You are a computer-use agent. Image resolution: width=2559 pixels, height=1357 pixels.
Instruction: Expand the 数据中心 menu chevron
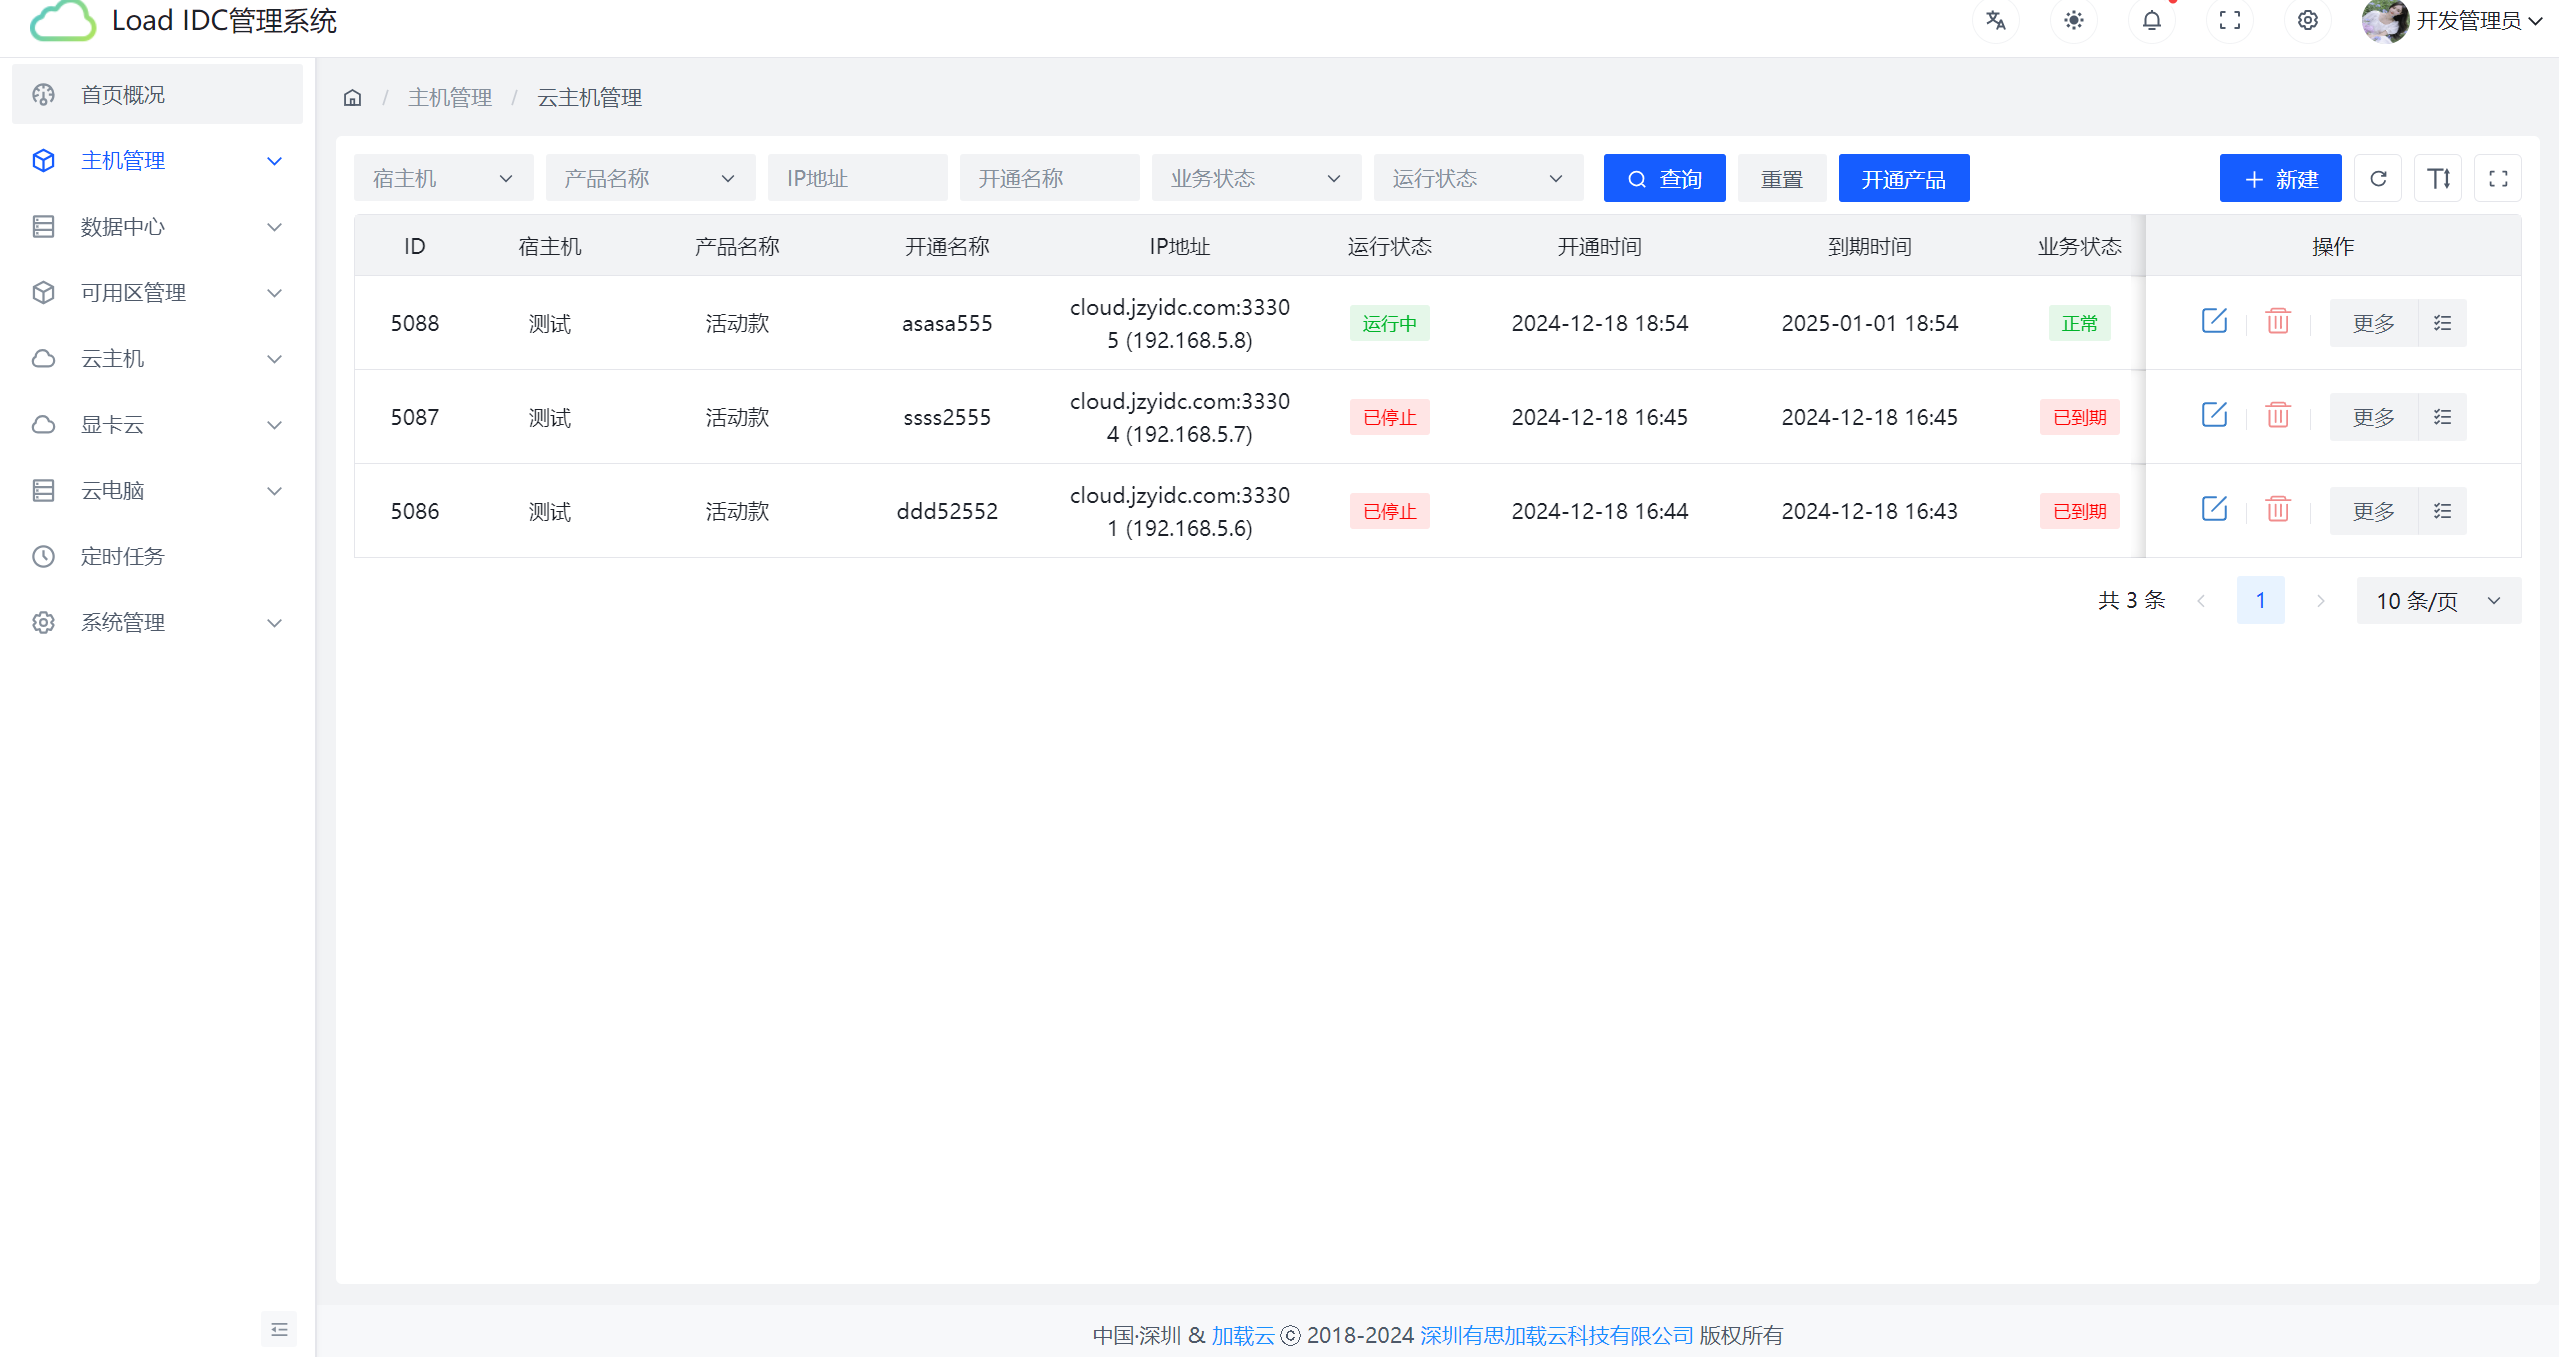(274, 227)
